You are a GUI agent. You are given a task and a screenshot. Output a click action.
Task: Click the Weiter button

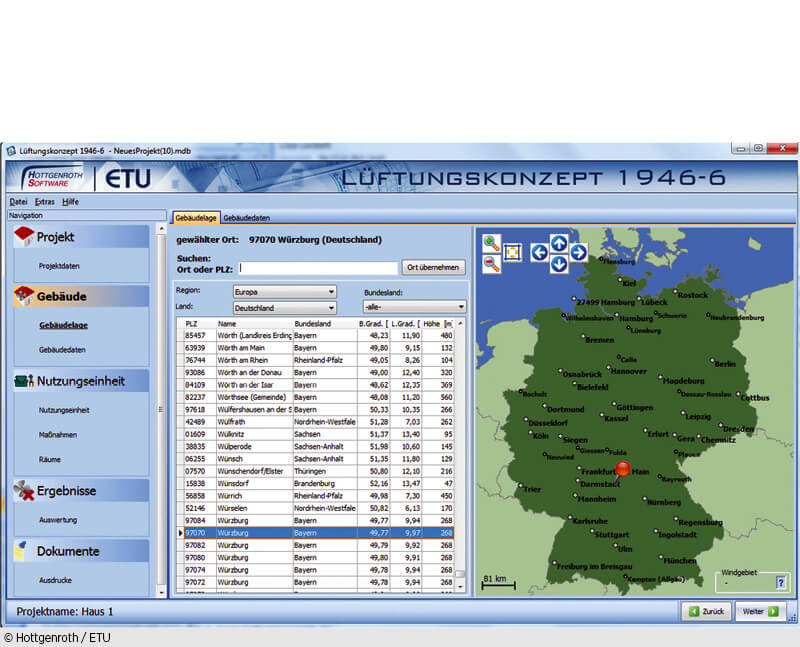(x=760, y=611)
